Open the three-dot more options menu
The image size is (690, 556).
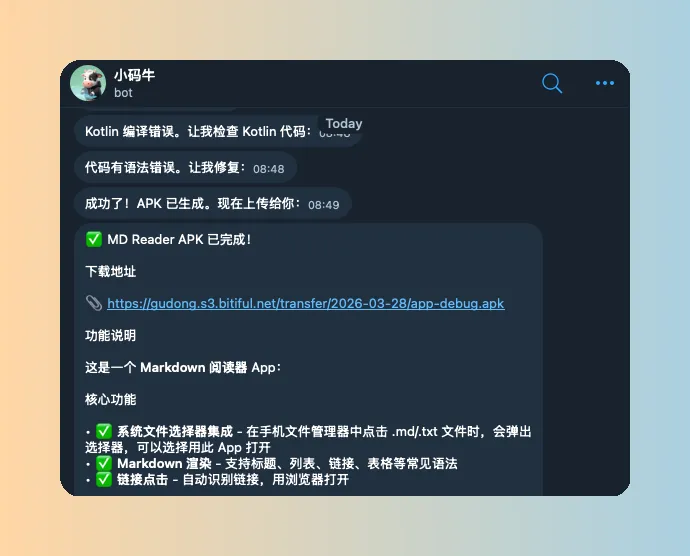(605, 83)
